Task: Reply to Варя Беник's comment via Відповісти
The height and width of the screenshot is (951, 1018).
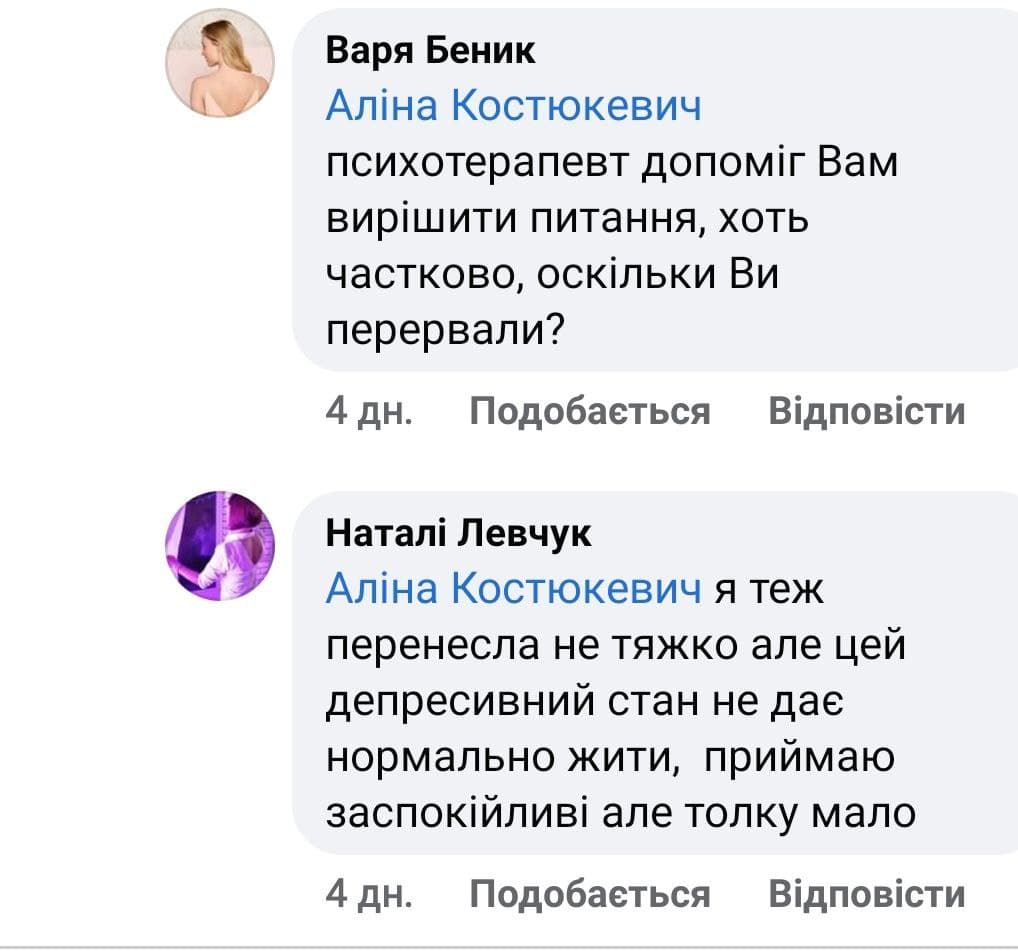Action: click(x=866, y=411)
